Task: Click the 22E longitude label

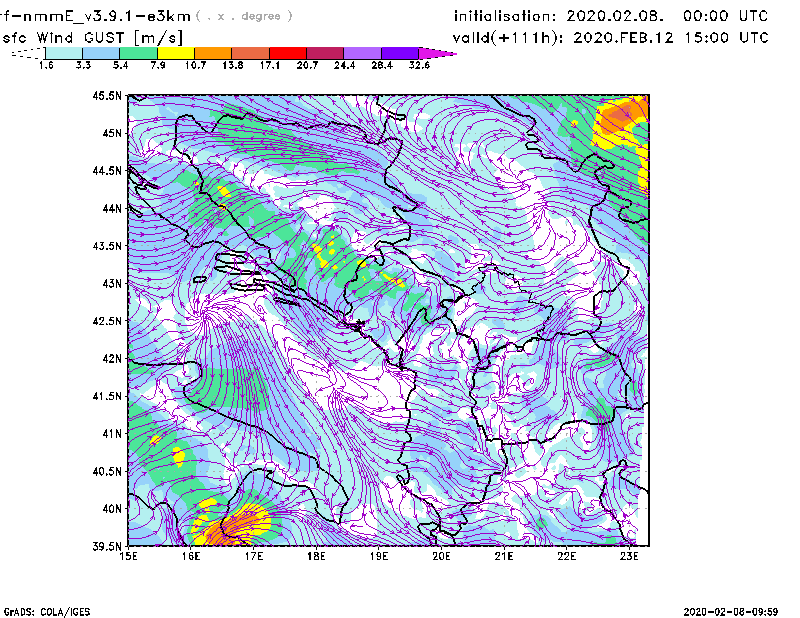Action: click(567, 556)
